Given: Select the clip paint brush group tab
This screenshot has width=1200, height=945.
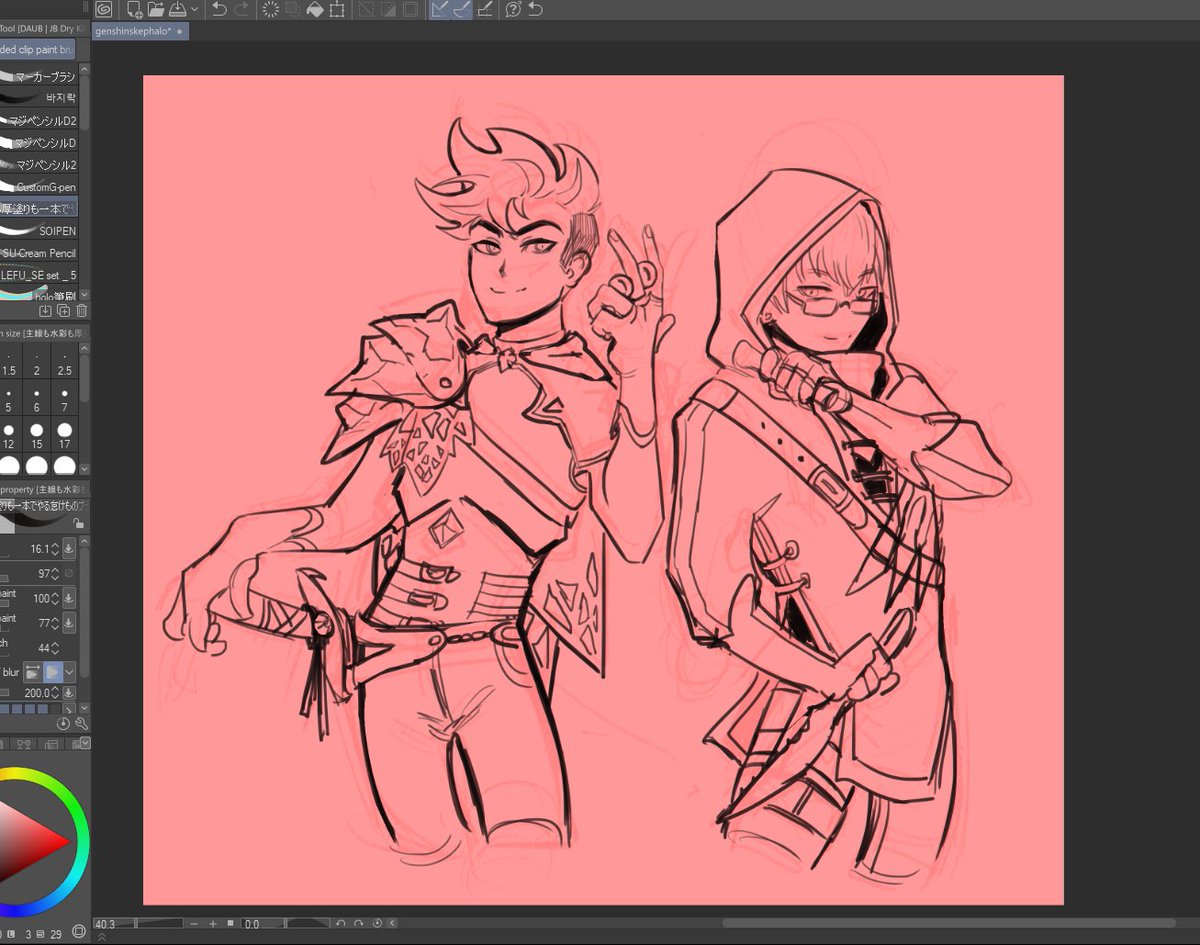Looking at the screenshot, I should click(38, 49).
